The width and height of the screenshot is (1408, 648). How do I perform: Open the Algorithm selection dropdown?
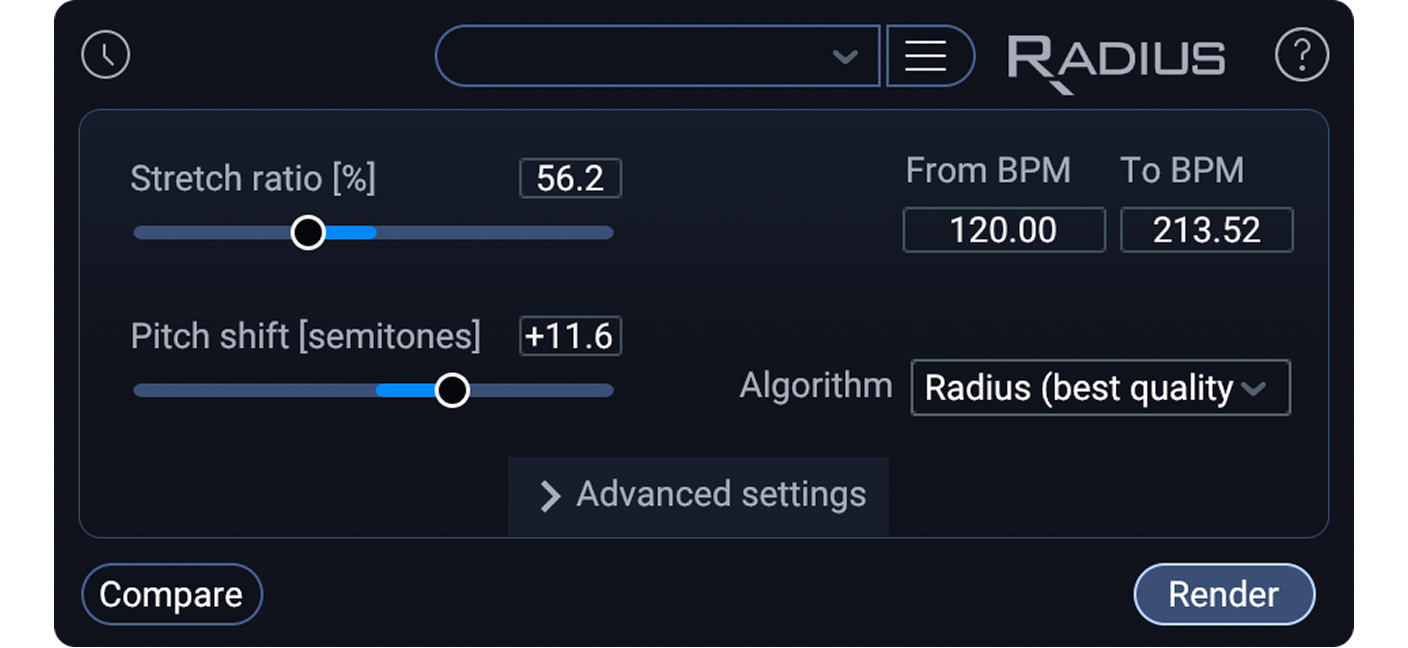click(1100, 388)
